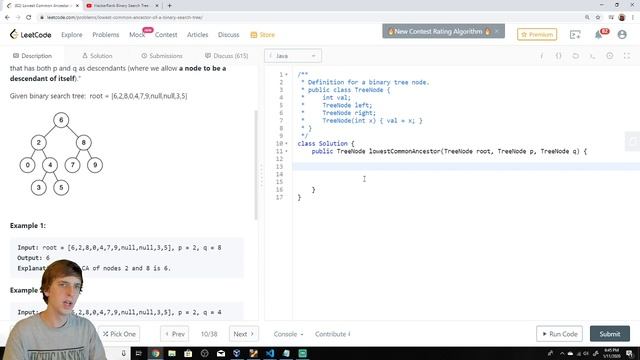Open the playground terminal icon in header

pyautogui.click(x=575, y=35)
